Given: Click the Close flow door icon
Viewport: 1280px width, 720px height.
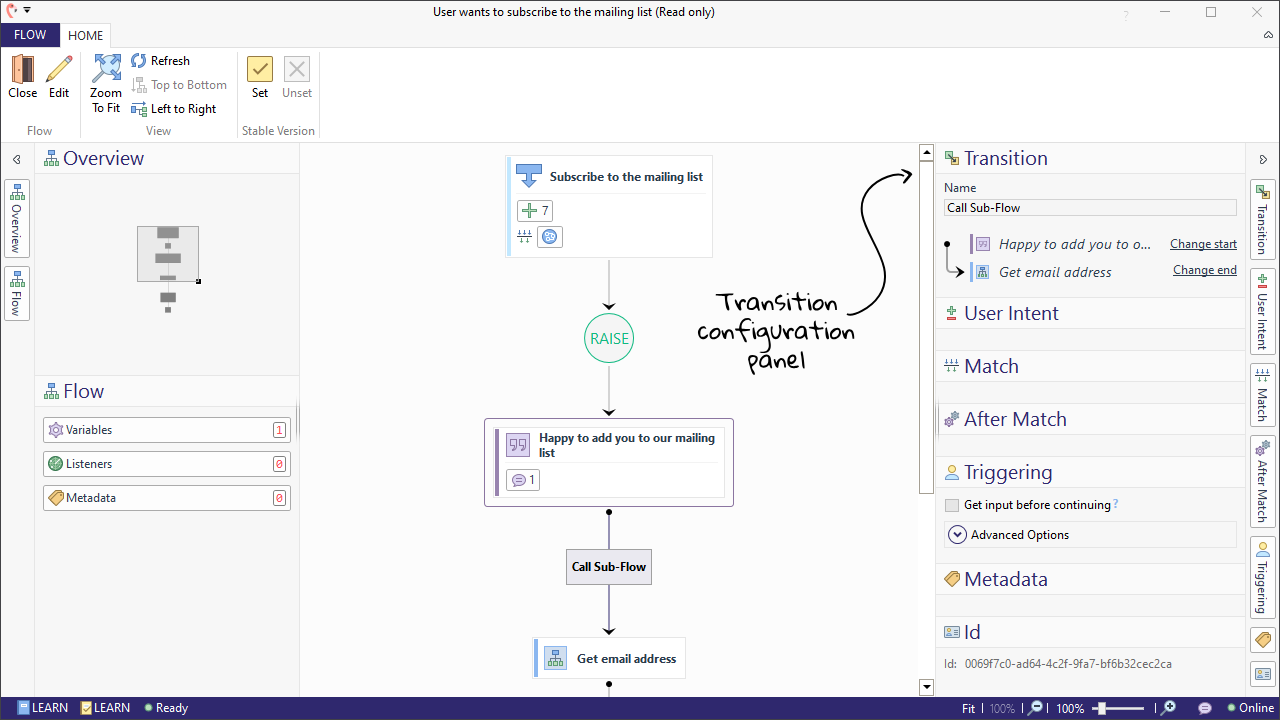Looking at the screenshot, I should coord(22,70).
